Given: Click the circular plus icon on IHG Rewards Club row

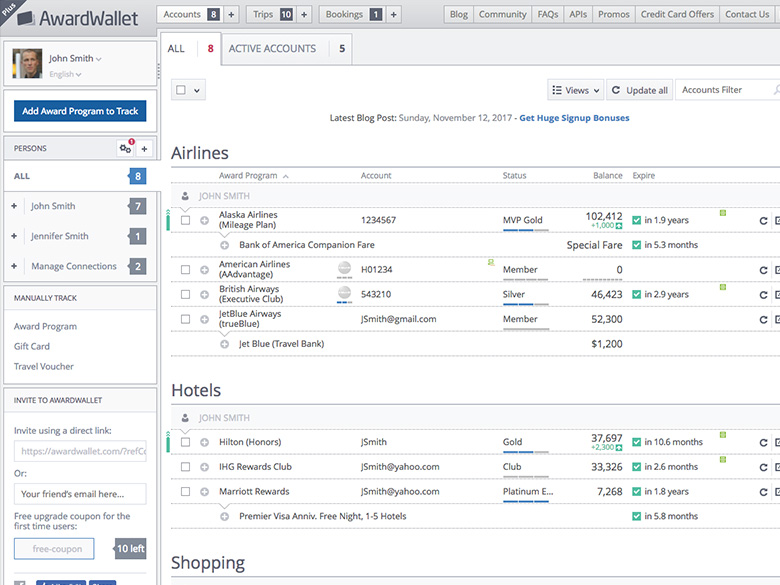Looking at the screenshot, I should pyautogui.click(x=204, y=467).
